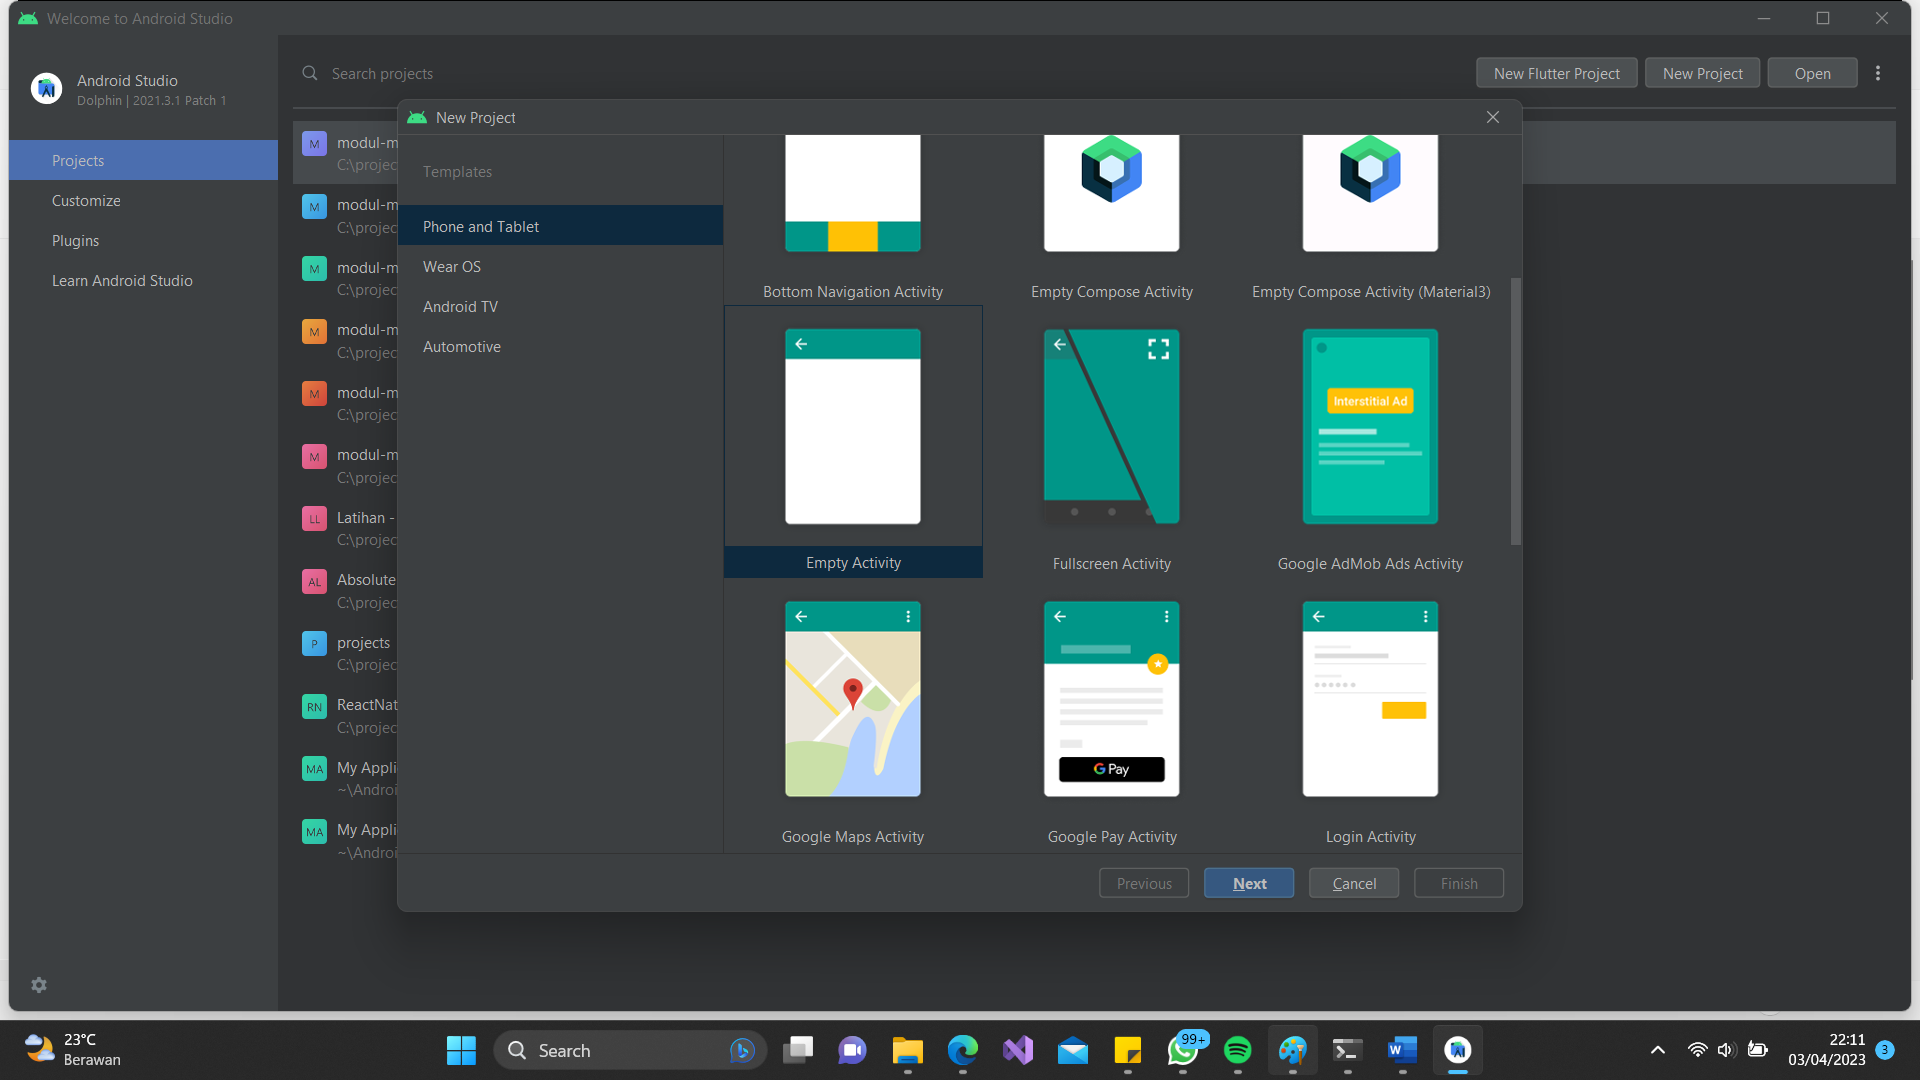Show hidden system tray icons chevron
Viewport: 1920px width, 1080px height.
coord(1657,1050)
